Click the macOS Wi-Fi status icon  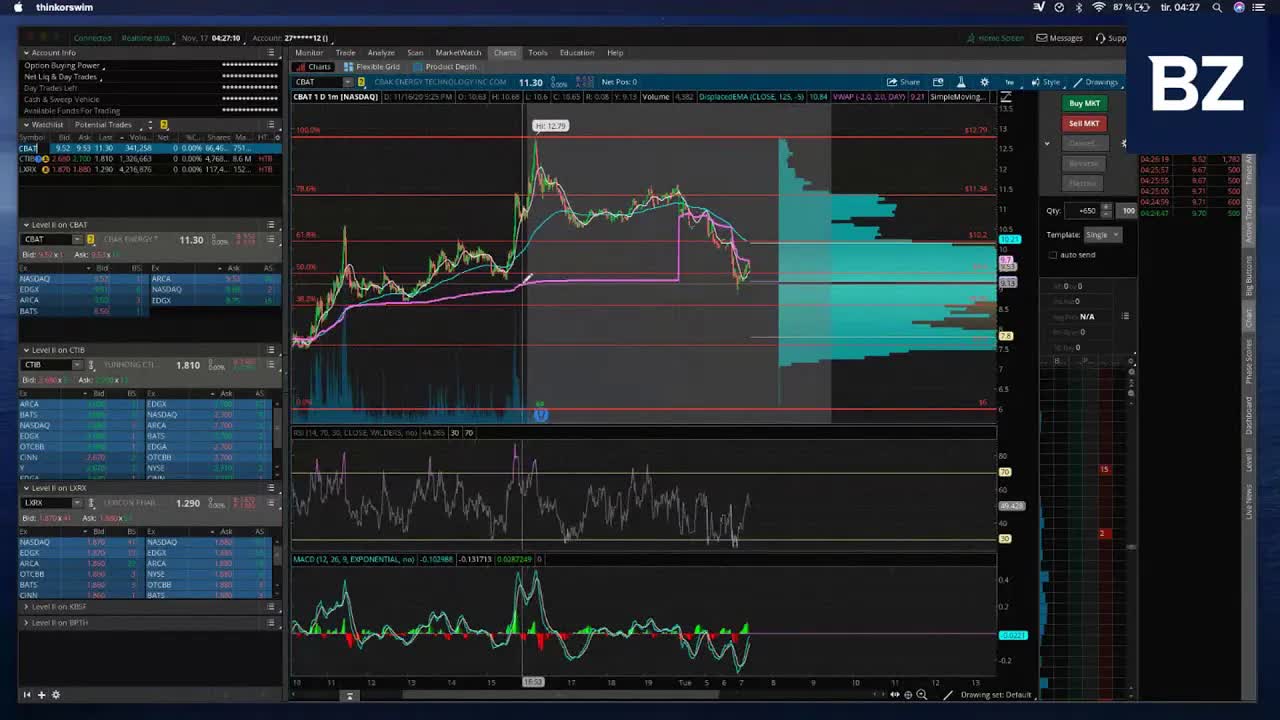(1099, 7)
